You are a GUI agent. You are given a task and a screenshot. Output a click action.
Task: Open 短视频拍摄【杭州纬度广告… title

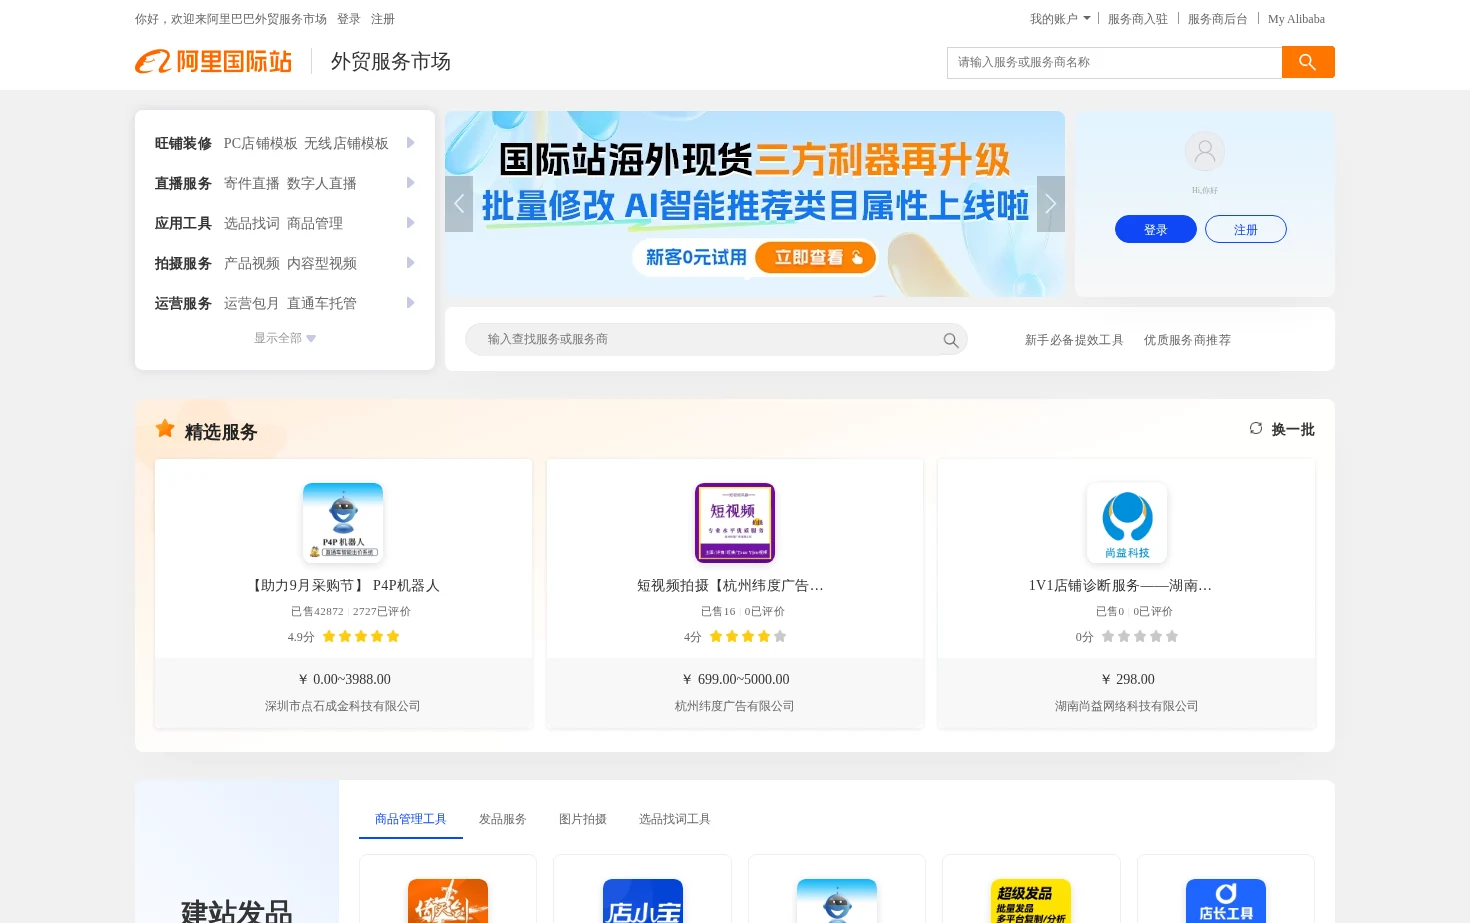click(x=730, y=586)
